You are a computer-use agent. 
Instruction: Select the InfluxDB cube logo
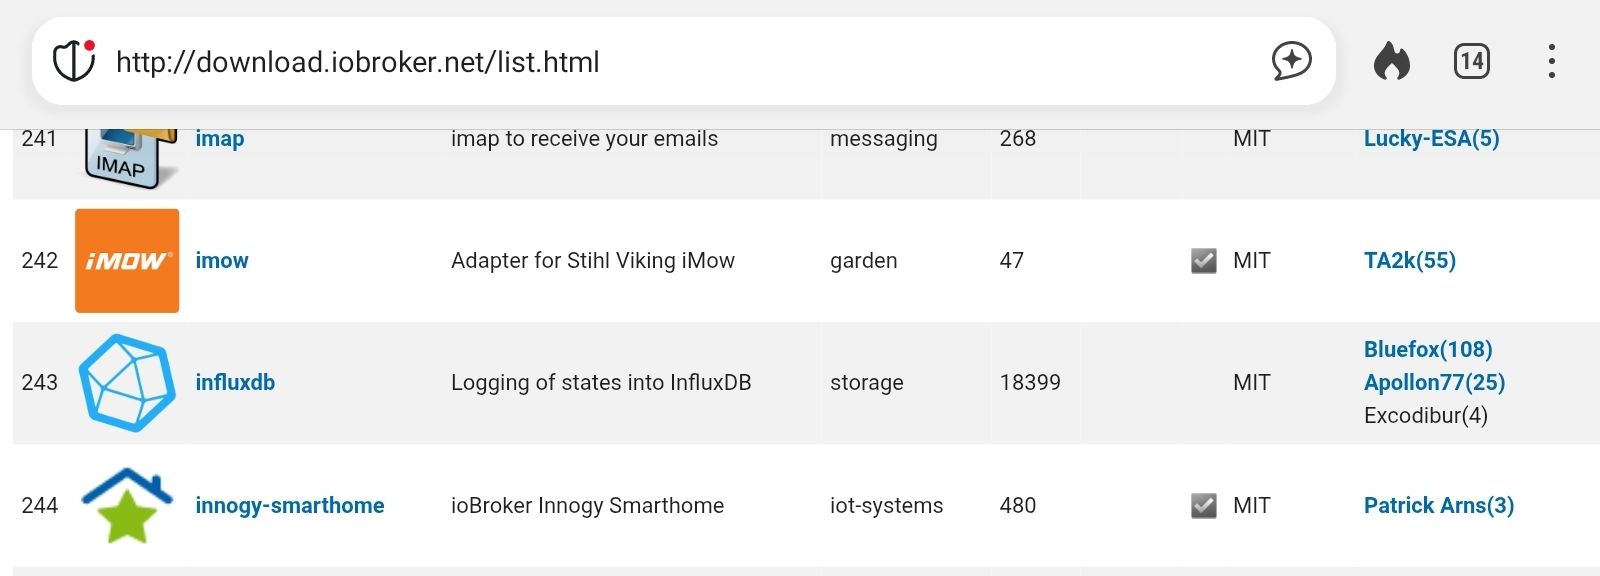127,383
